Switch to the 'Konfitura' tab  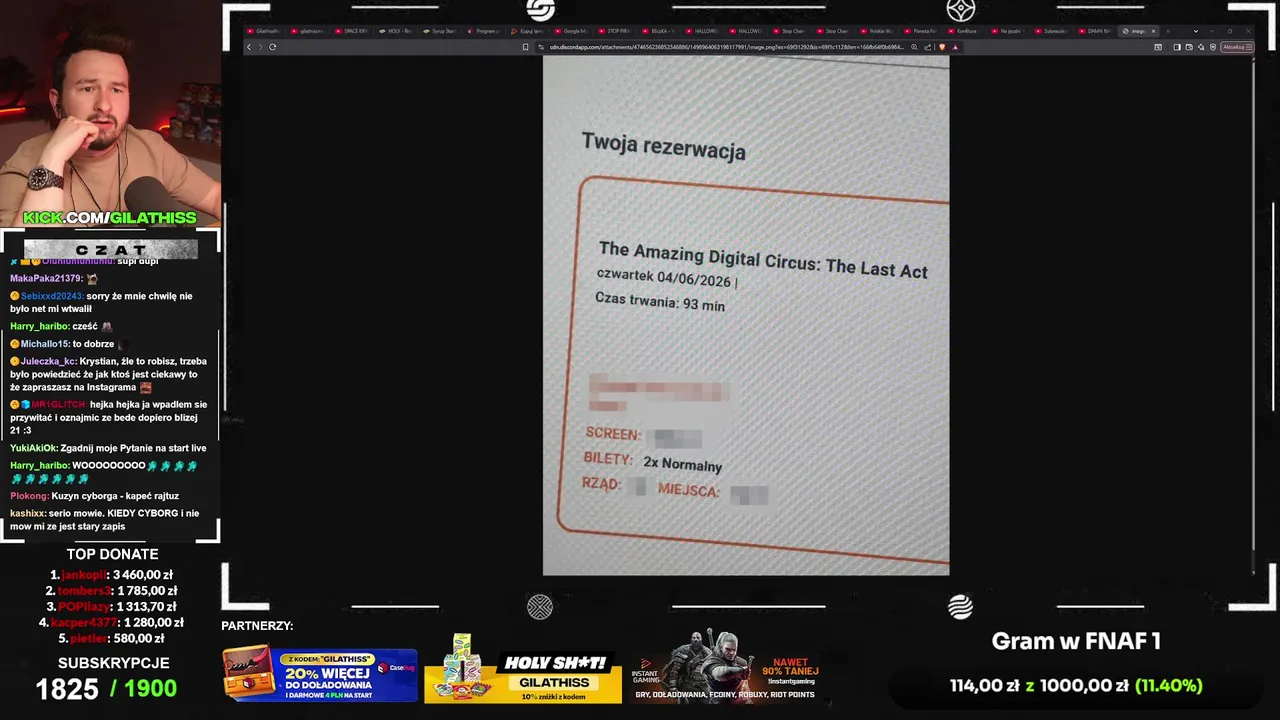(x=963, y=31)
